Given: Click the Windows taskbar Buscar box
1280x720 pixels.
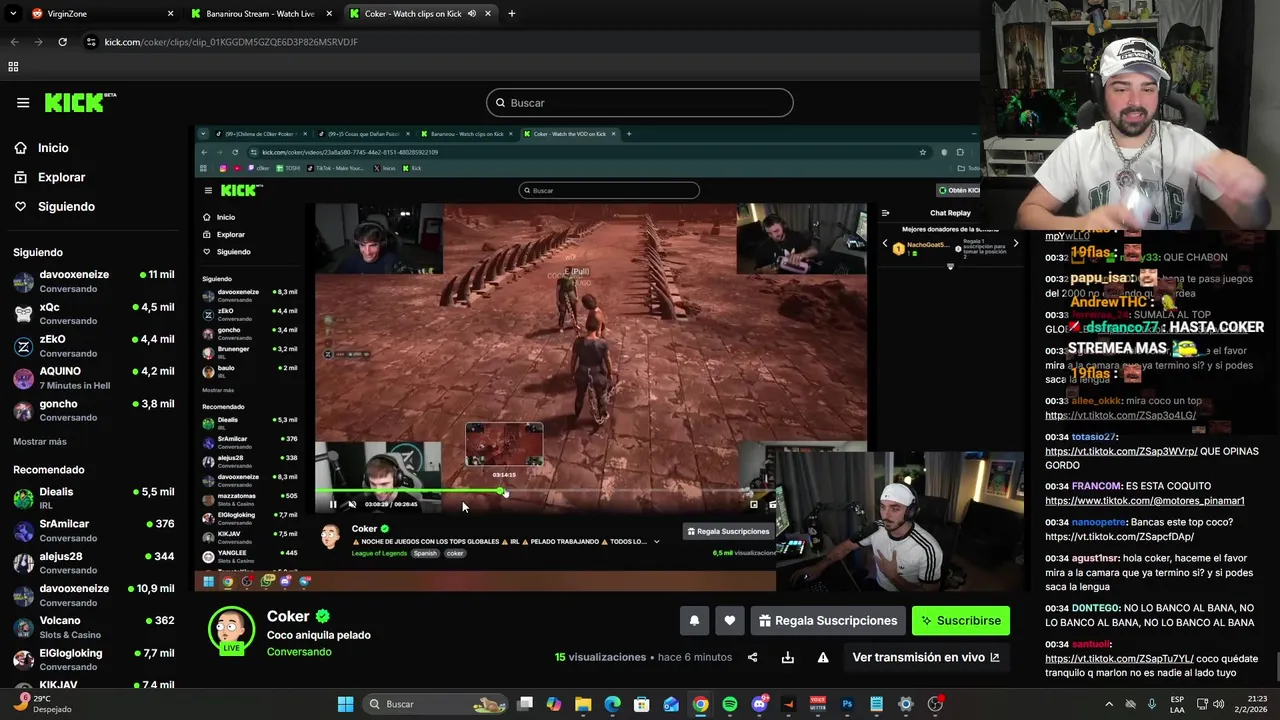Looking at the screenshot, I should point(435,704).
